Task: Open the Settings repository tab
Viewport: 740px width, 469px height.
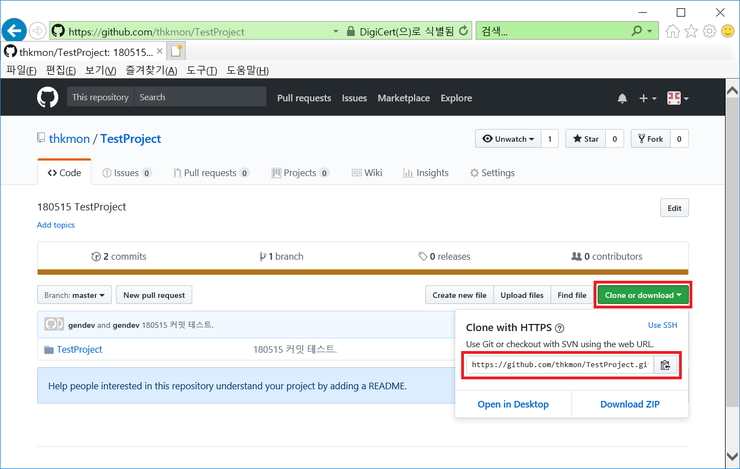Action: [x=492, y=173]
